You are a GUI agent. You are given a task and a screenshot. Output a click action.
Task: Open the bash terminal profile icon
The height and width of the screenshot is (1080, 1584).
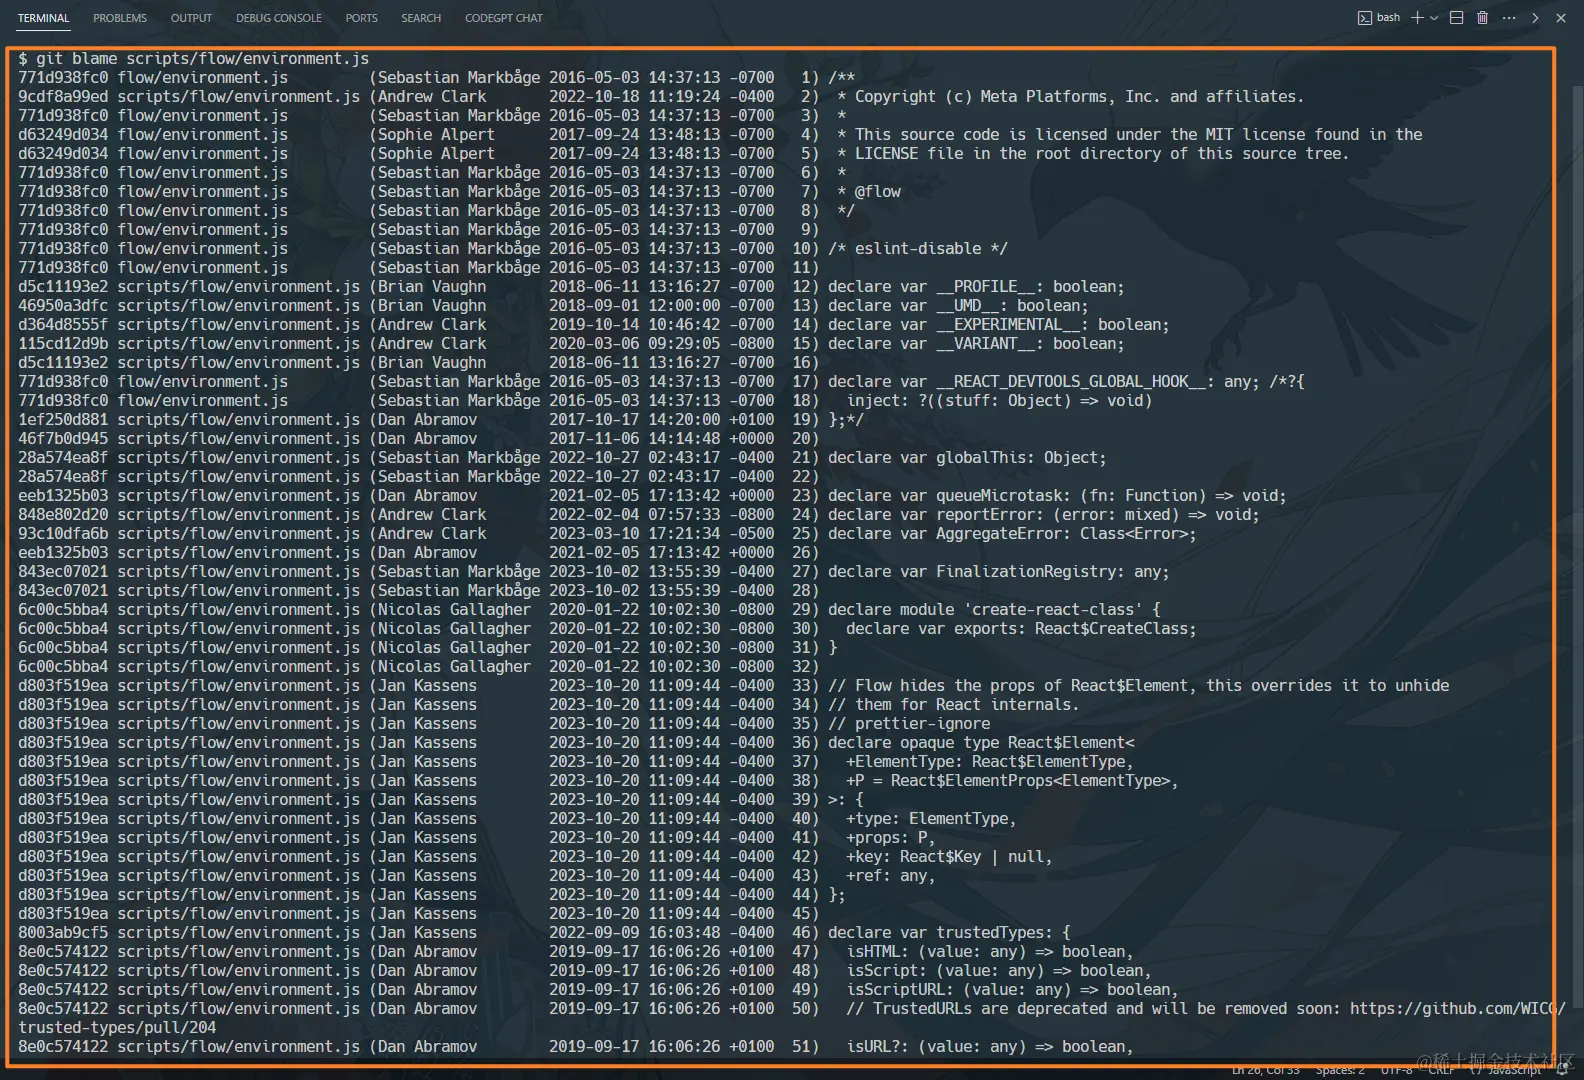click(1365, 18)
